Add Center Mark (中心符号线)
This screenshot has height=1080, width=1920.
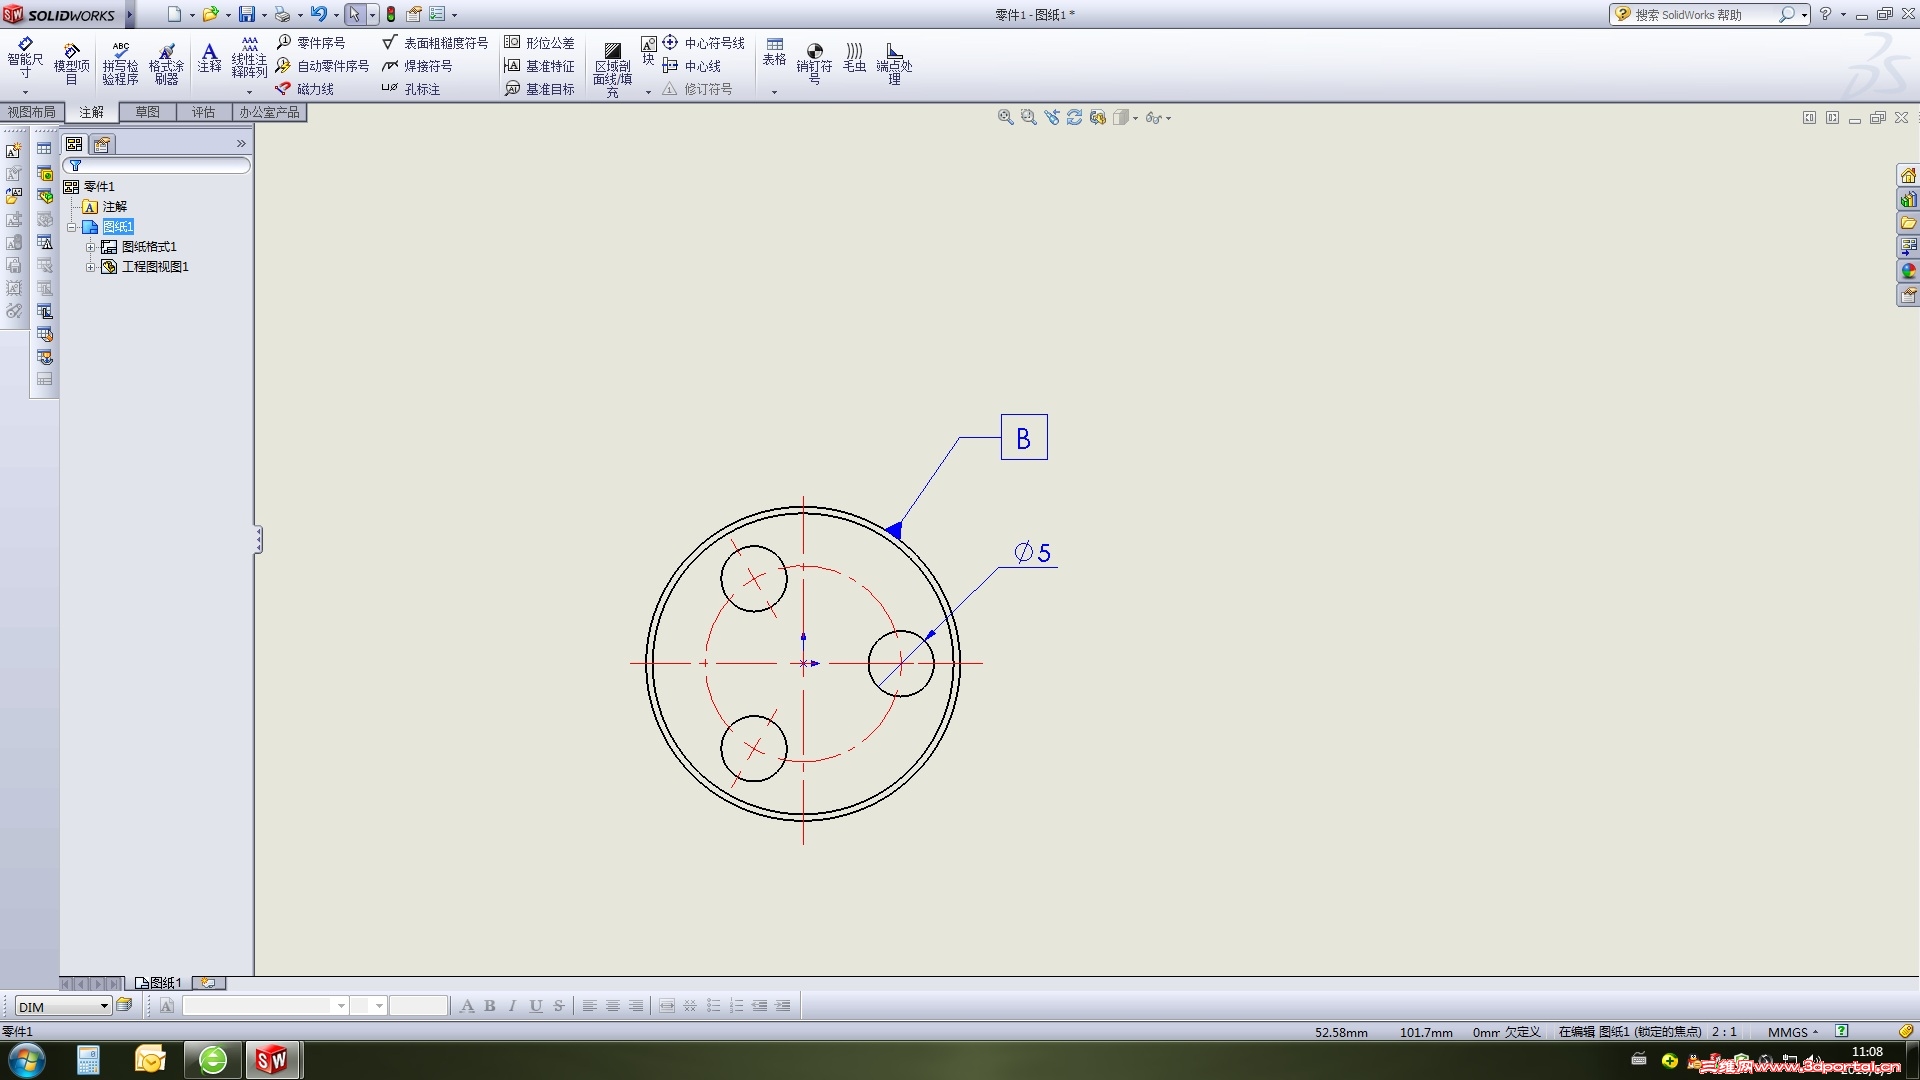703,42
